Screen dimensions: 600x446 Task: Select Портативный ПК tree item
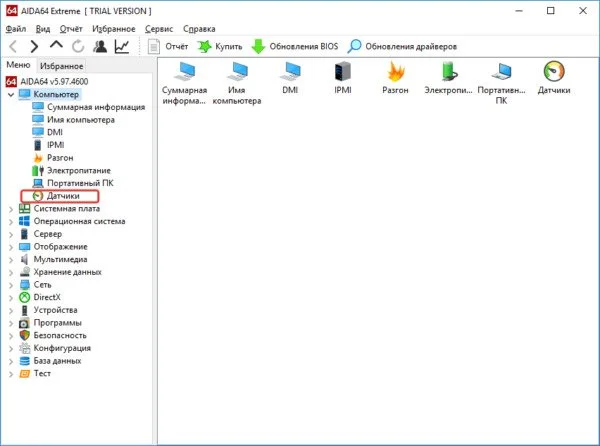click(x=80, y=183)
